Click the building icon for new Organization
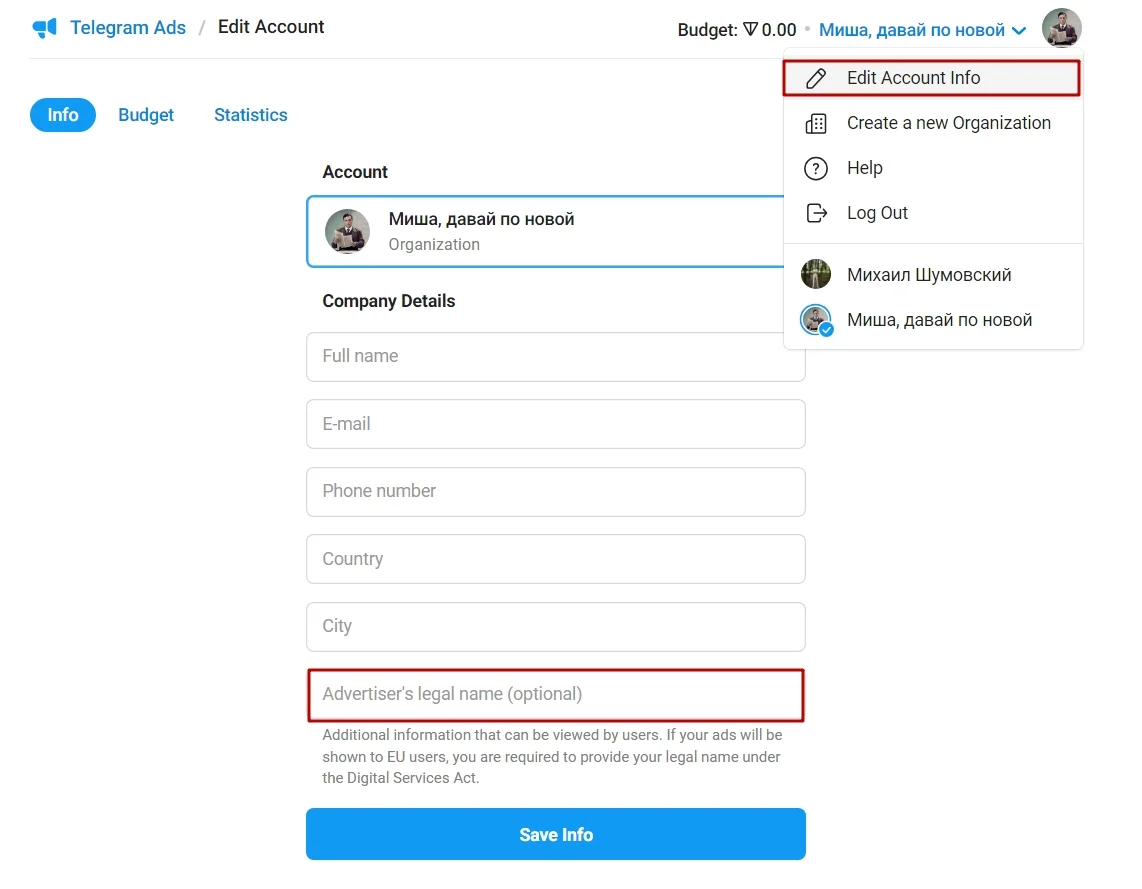This screenshot has width=1142, height=889. 816,123
